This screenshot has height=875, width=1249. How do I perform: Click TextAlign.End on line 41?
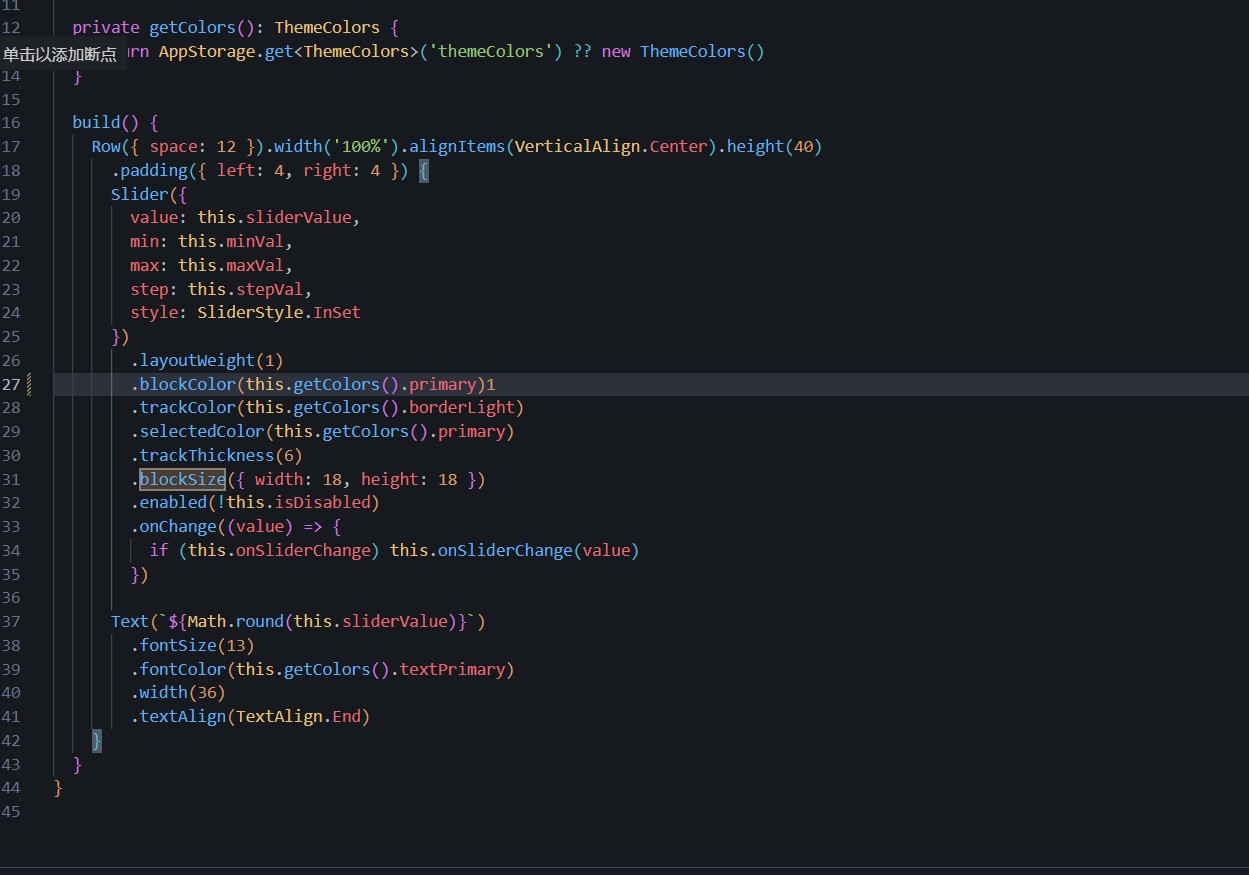pyautogui.click(x=298, y=716)
